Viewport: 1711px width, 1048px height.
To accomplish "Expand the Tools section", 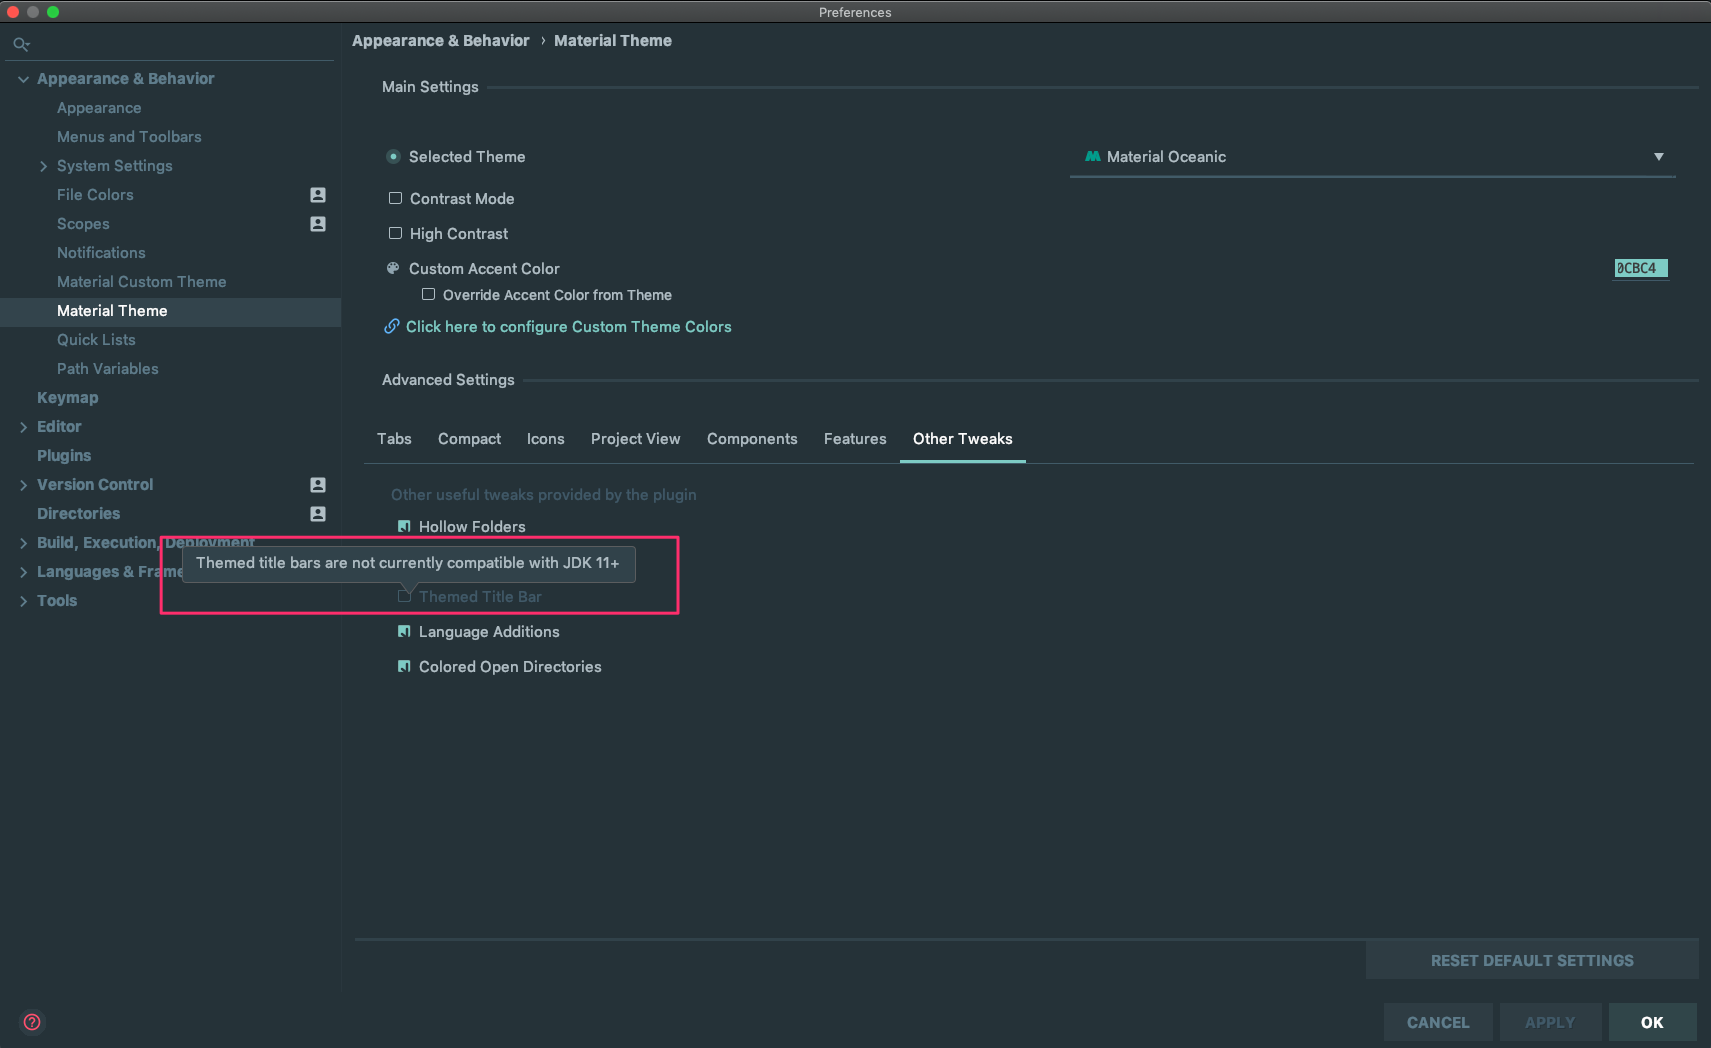I will 23,601.
